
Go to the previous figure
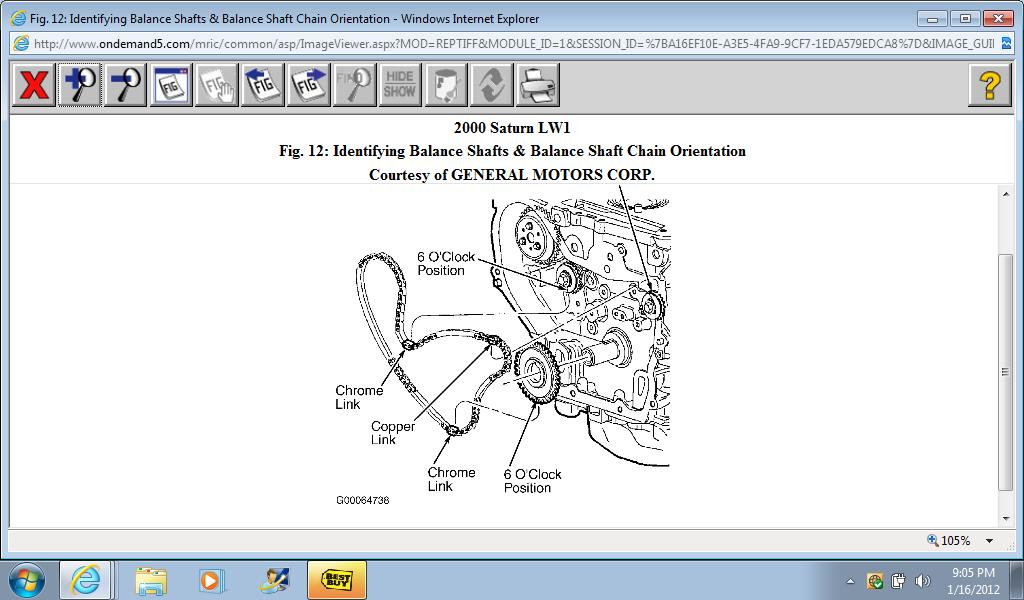[263, 85]
